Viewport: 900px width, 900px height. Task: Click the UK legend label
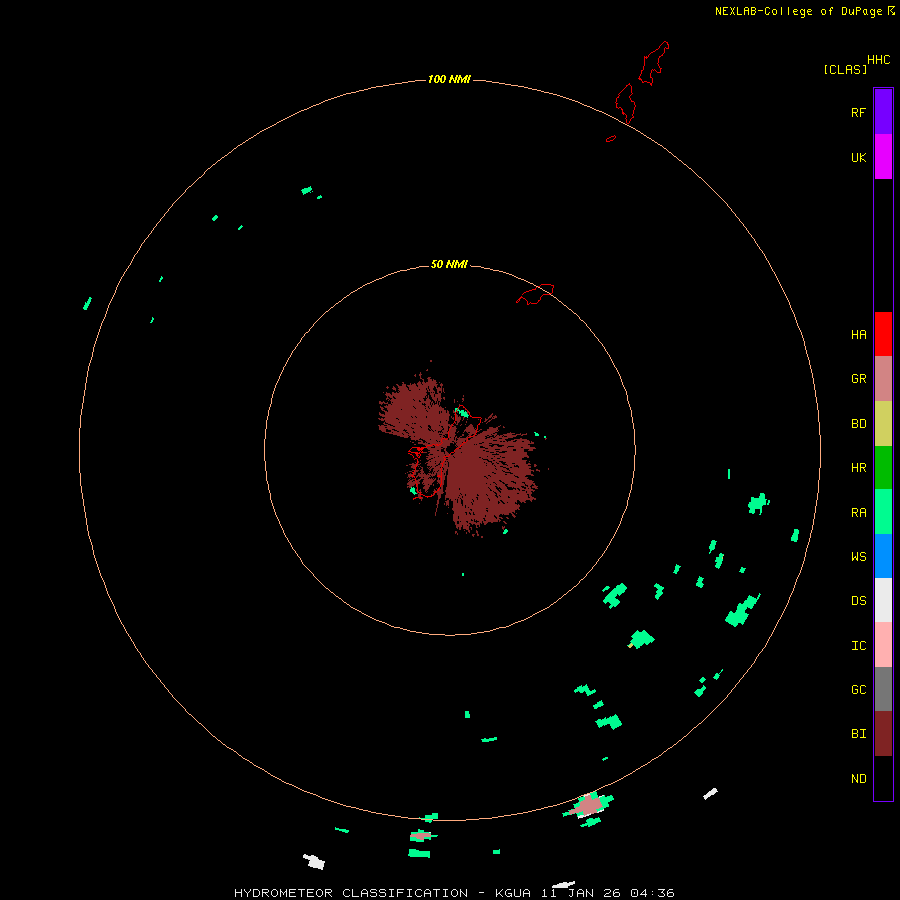pyautogui.click(x=858, y=157)
